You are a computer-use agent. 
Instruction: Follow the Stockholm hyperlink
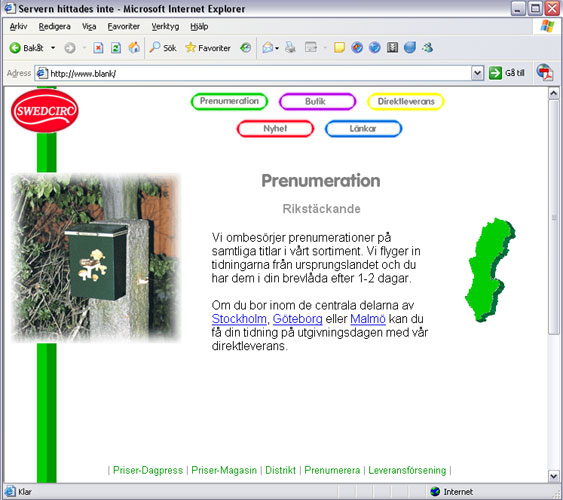(x=239, y=319)
